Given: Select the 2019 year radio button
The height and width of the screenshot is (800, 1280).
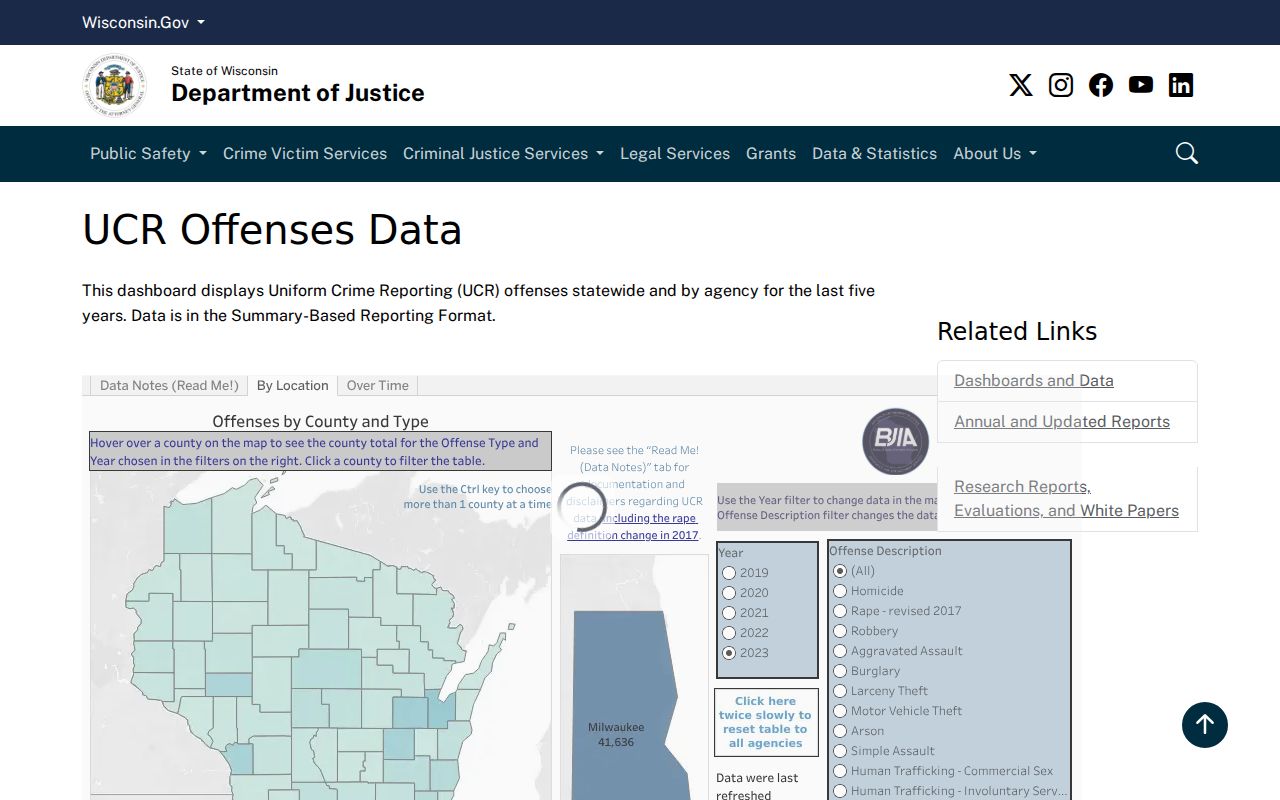Looking at the screenshot, I should pyautogui.click(x=729, y=573).
